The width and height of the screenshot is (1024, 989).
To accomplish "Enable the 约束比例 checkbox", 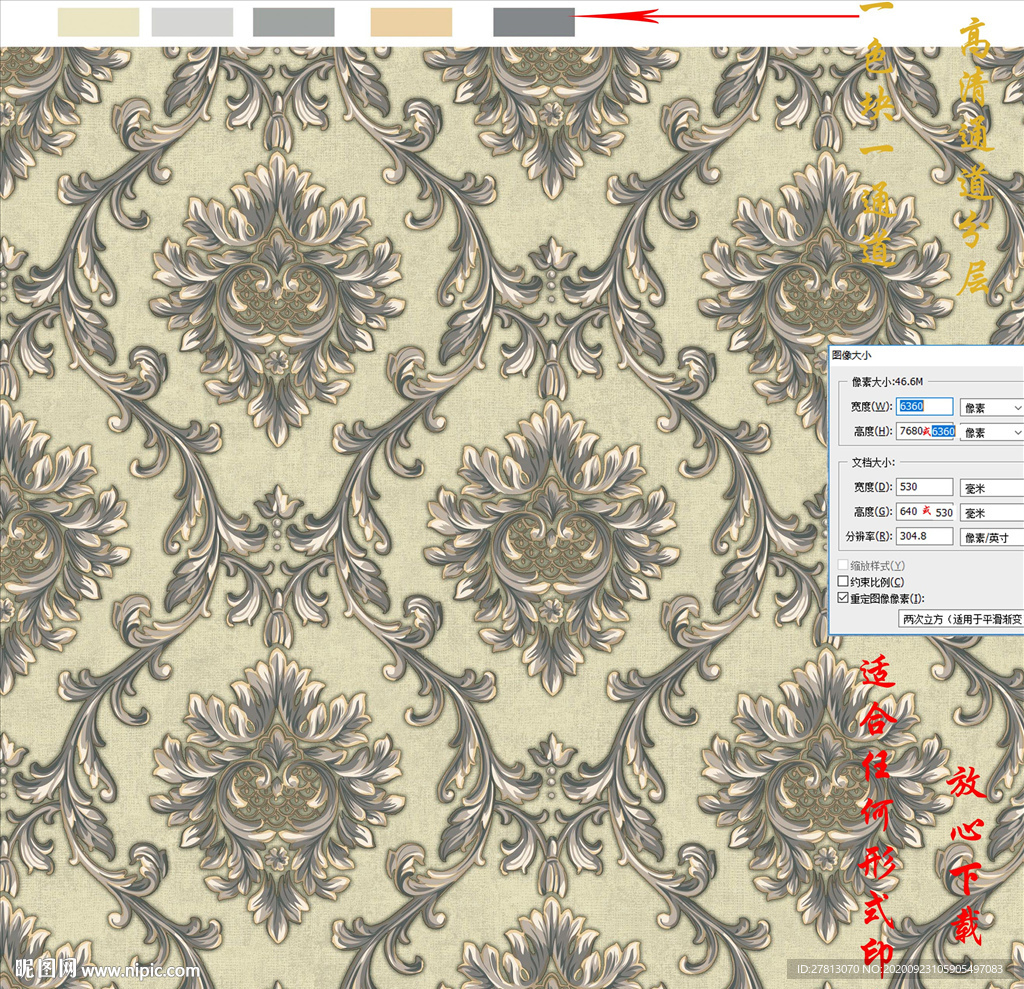I will coord(843,581).
